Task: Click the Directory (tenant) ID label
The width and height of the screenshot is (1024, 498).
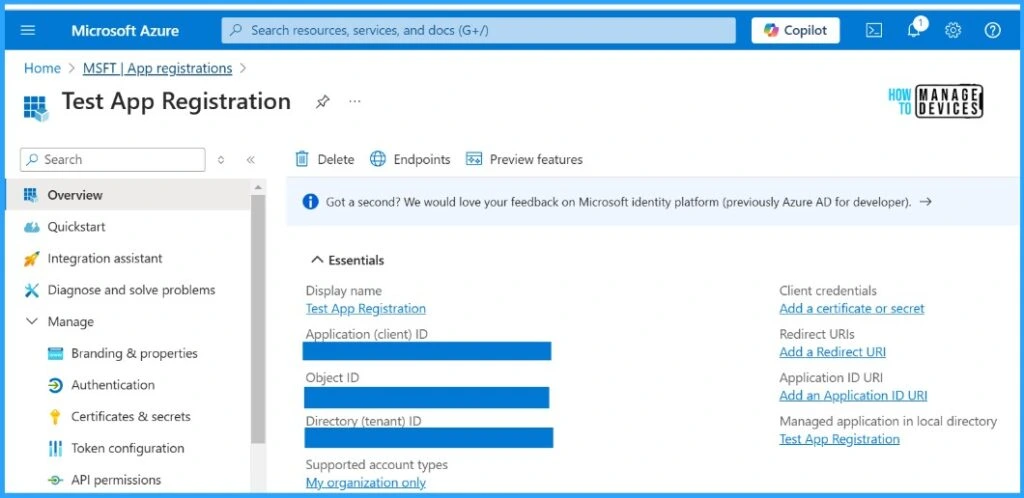Action: [x=363, y=421]
